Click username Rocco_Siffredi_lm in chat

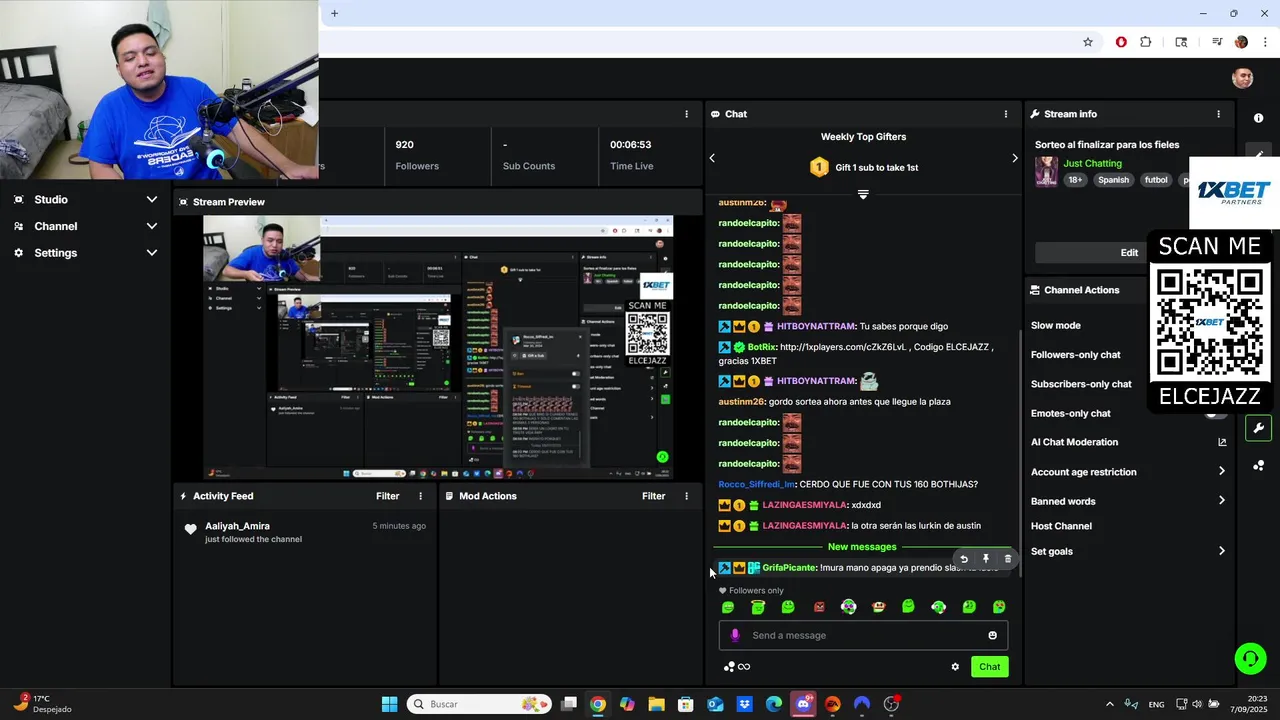pos(757,484)
